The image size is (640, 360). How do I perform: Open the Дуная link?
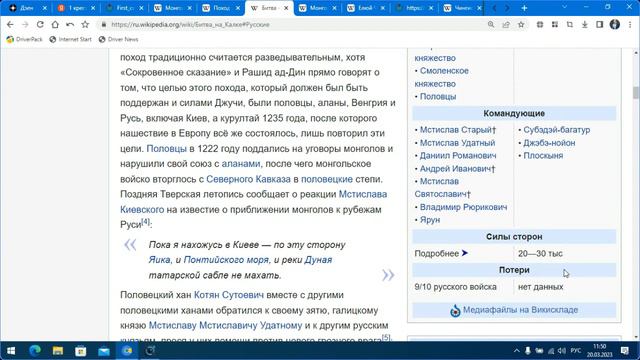[318, 260]
